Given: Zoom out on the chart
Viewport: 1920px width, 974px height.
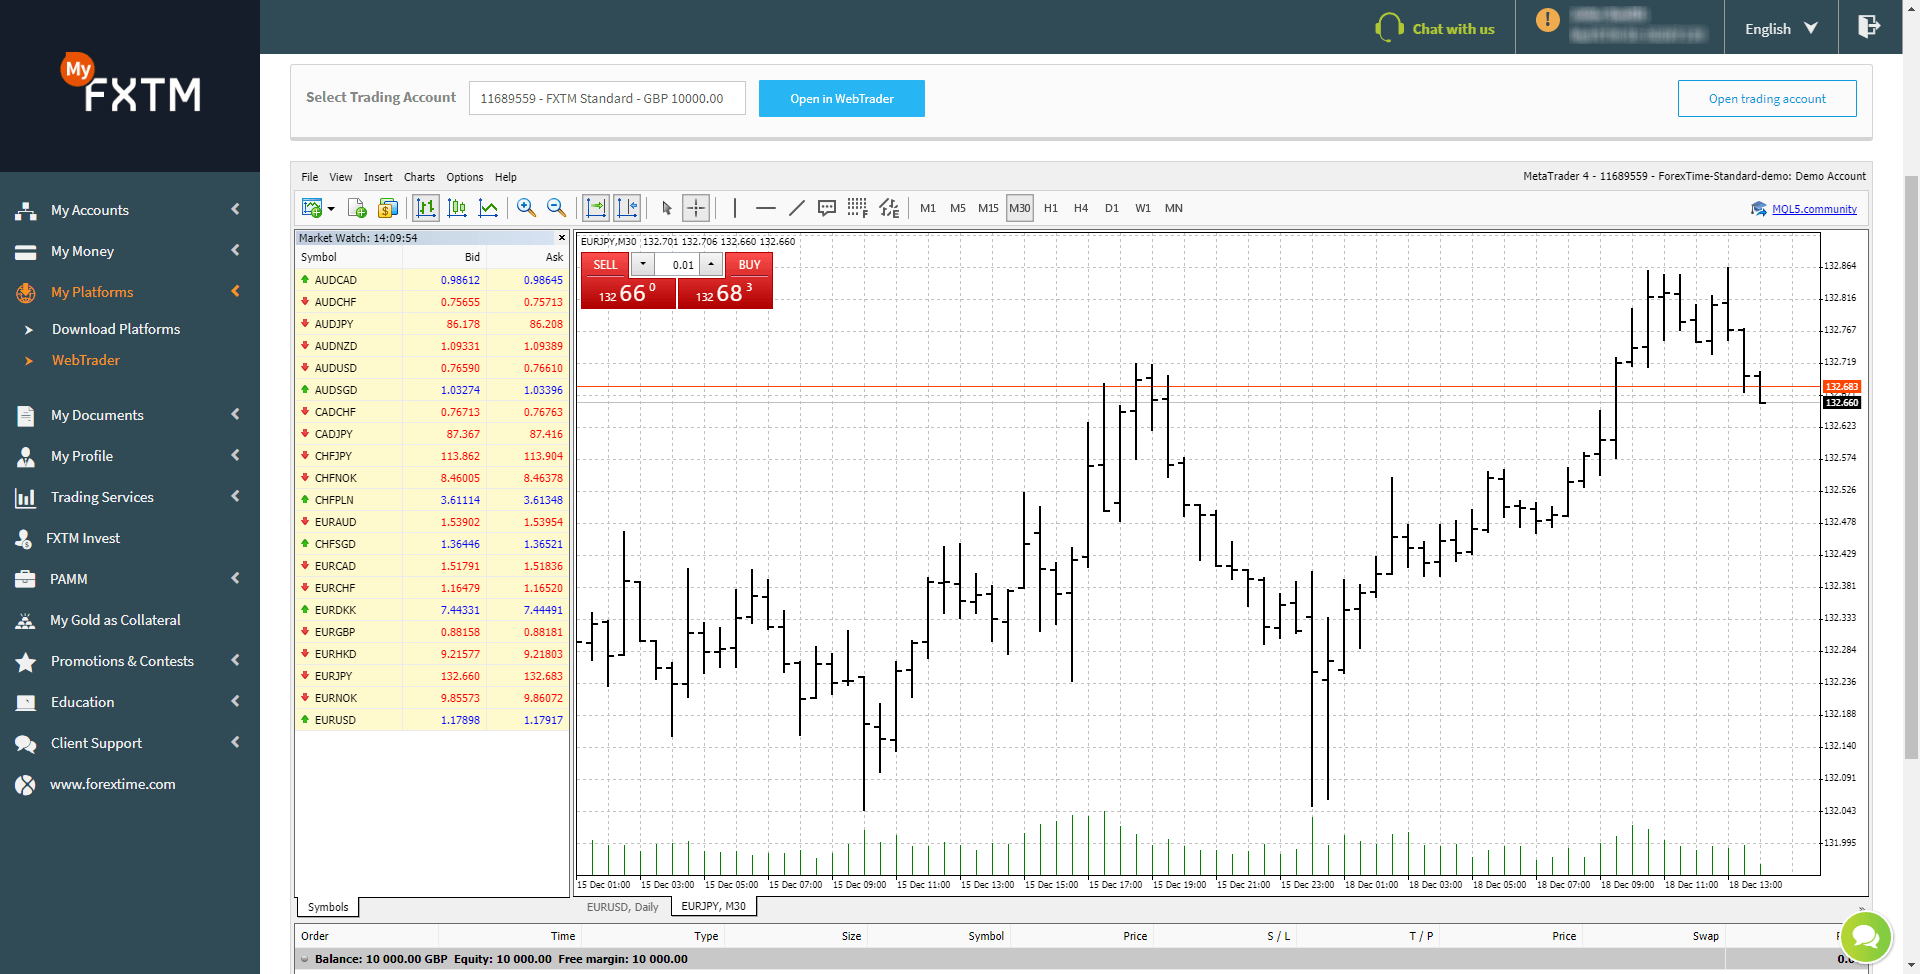Looking at the screenshot, I should (x=557, y=208).
